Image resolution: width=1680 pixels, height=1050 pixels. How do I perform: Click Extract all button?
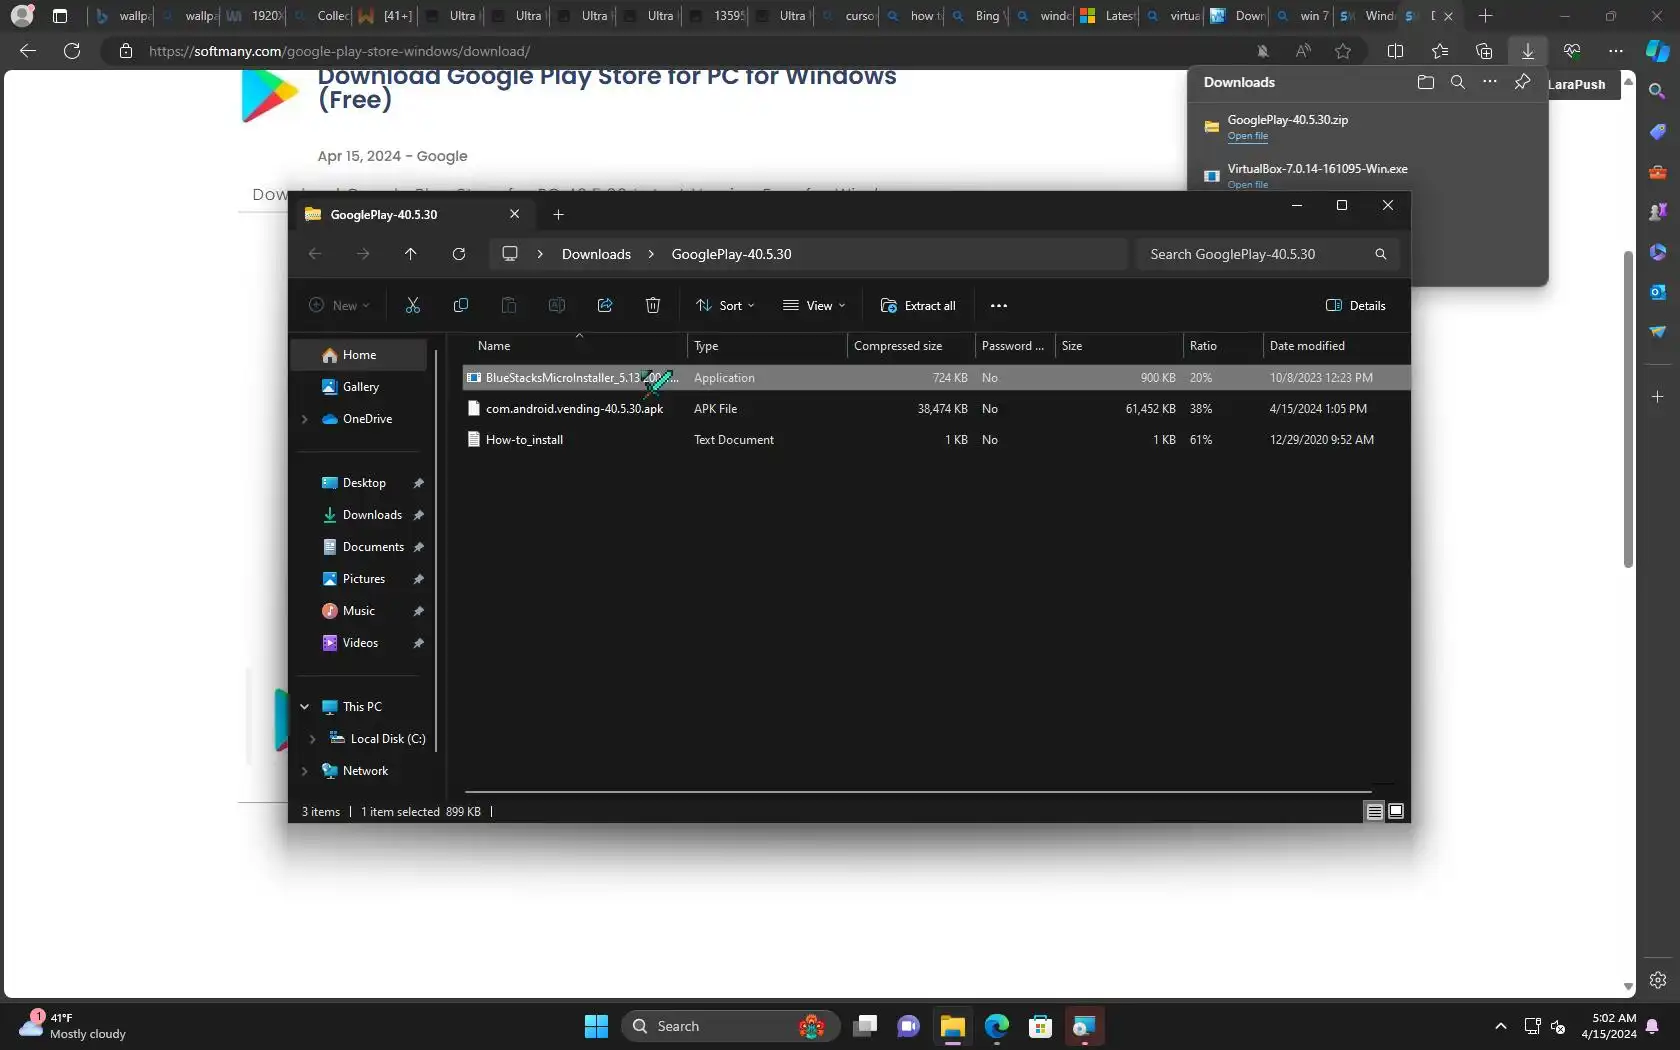(x=918, y=306)
